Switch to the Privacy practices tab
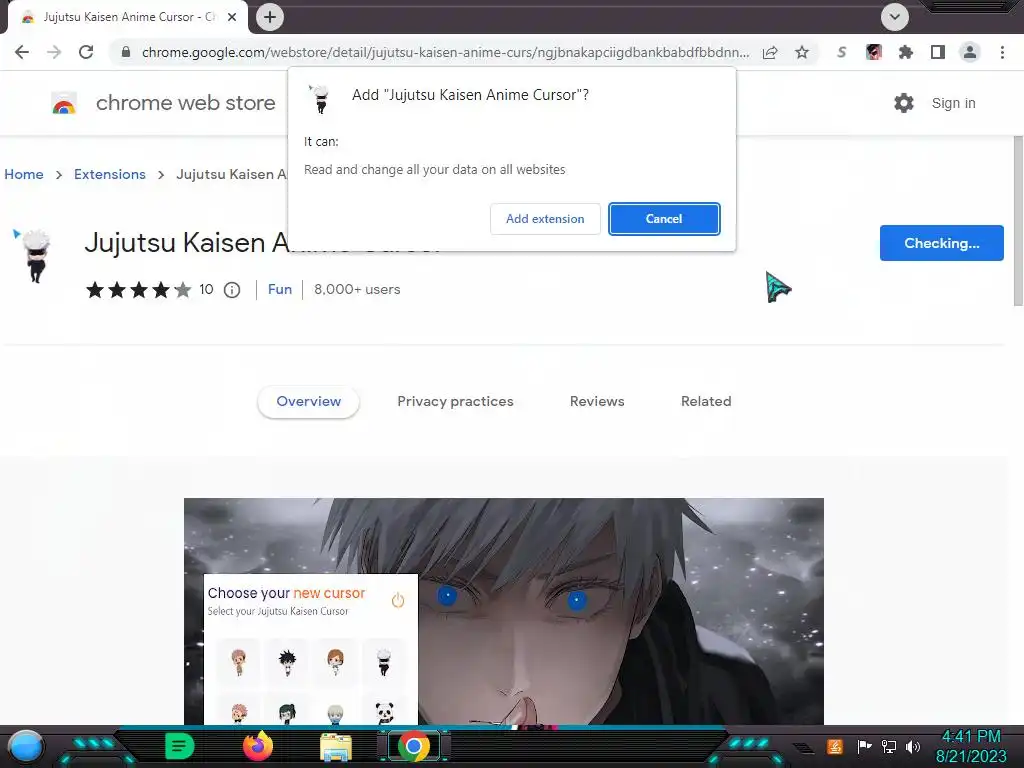Viewport: 1024px width, 768px height. pos(455,402)
